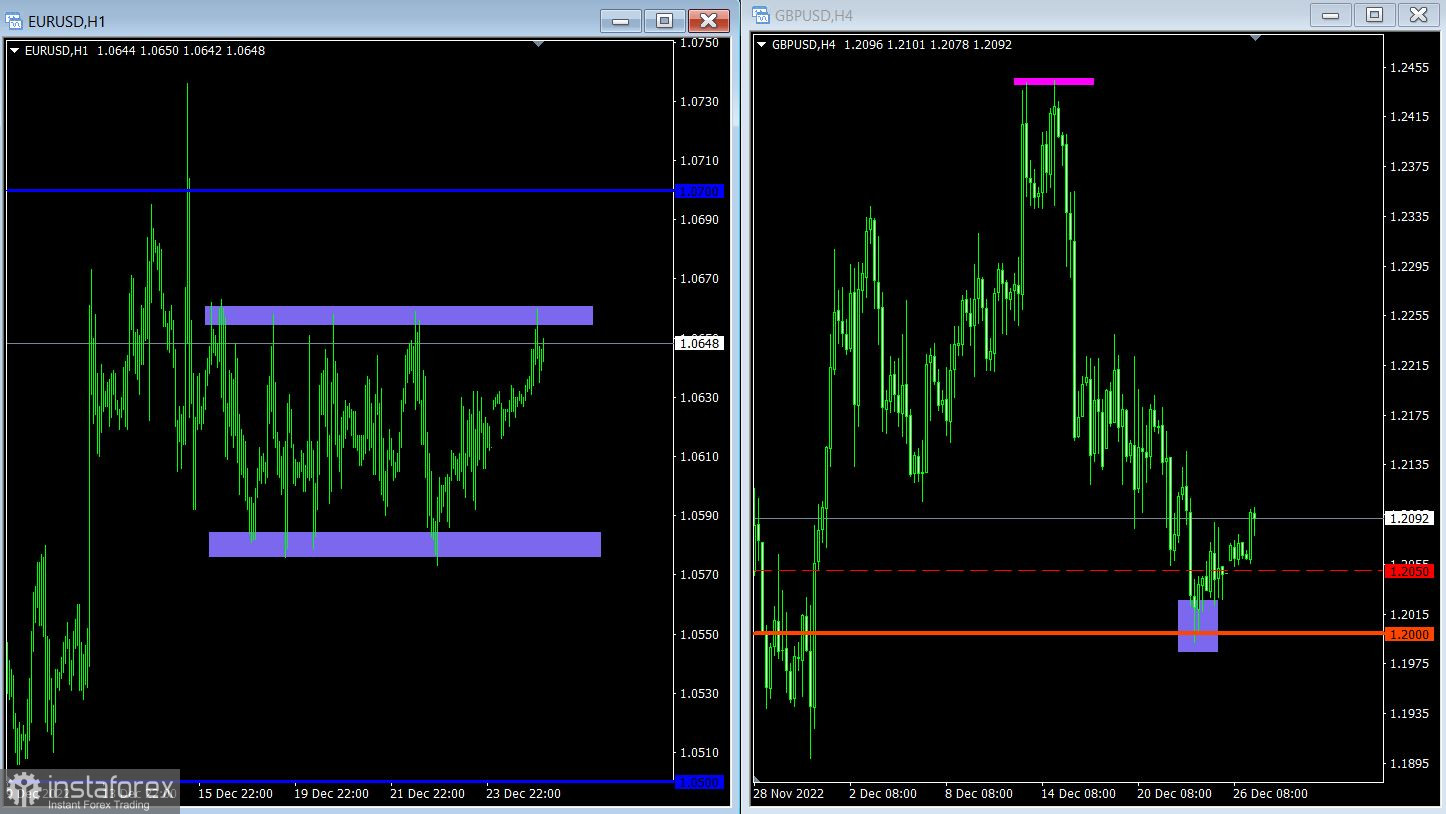Click the 1.0590 price scale value
Screen dimensions: 1446x814
[x=698, y=516]
